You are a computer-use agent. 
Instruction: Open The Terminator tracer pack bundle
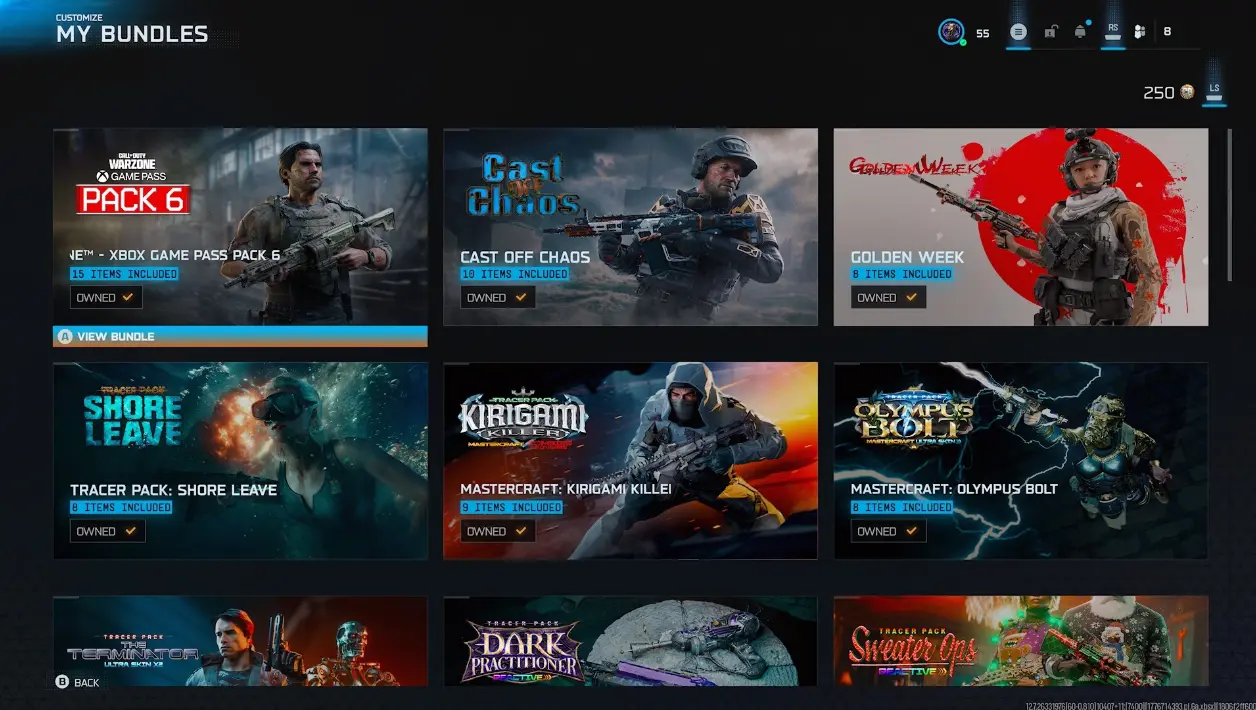240,641
